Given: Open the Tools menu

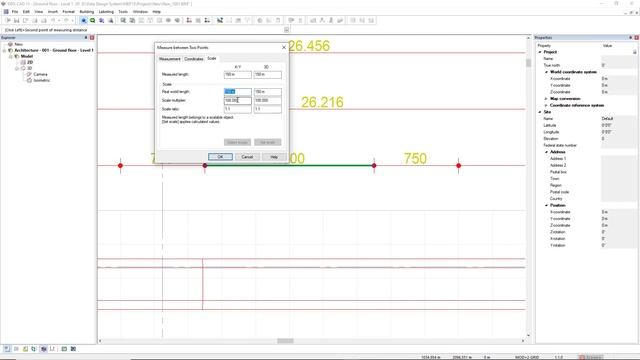Looking at the screenshot, I should (123, 12).
